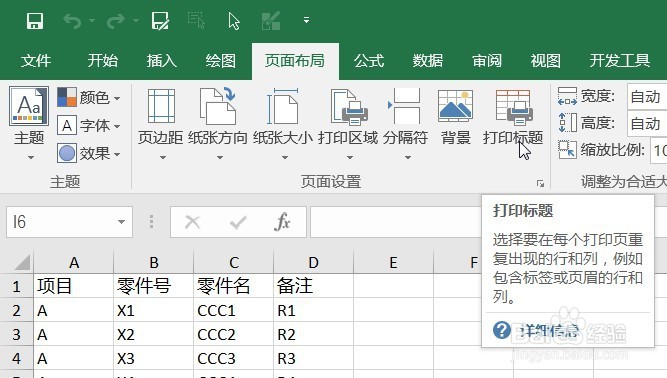The width and height of the screenshot is (667, 378).
Task: Click into the formula bar input
Action: [x=396, y=222]
